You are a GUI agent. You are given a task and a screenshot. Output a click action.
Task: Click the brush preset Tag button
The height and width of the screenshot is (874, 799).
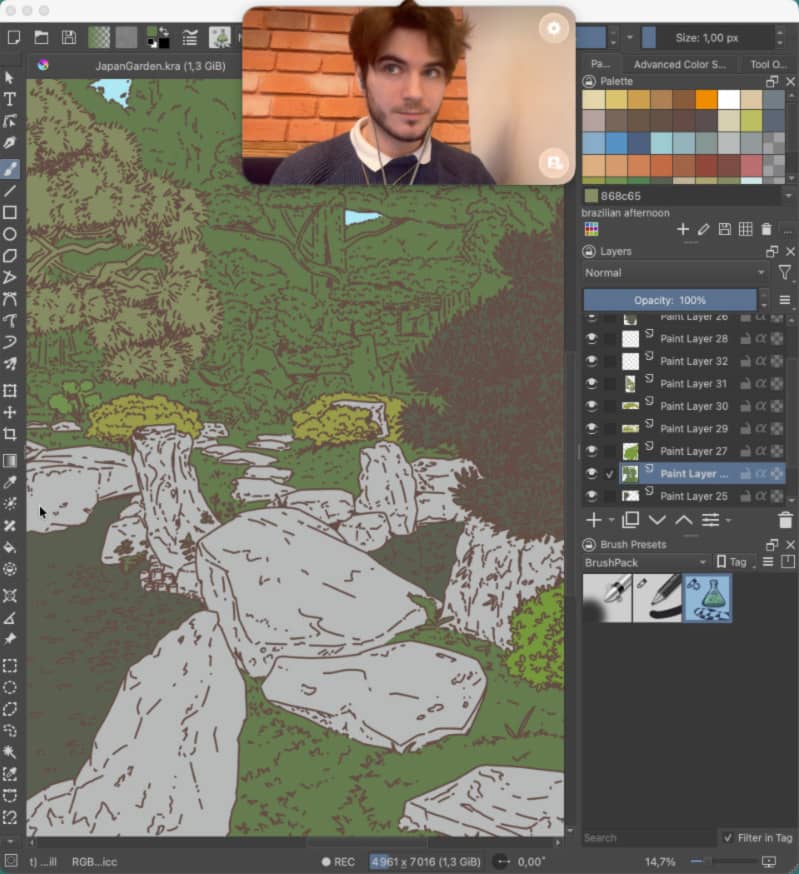pyautogui.click(x=732, y=562)
